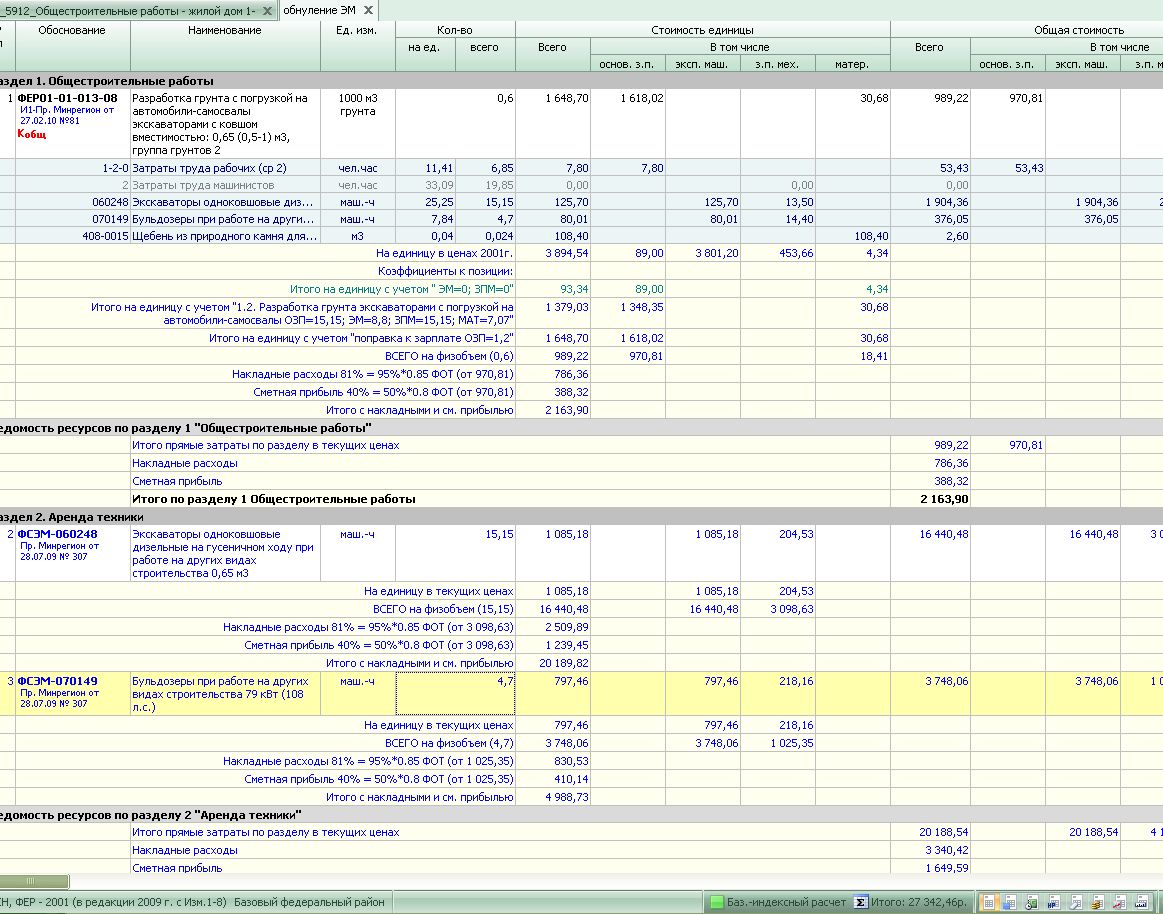Click the last status bar icon with ruler
1163x914 pixels.
point(1141,903)
